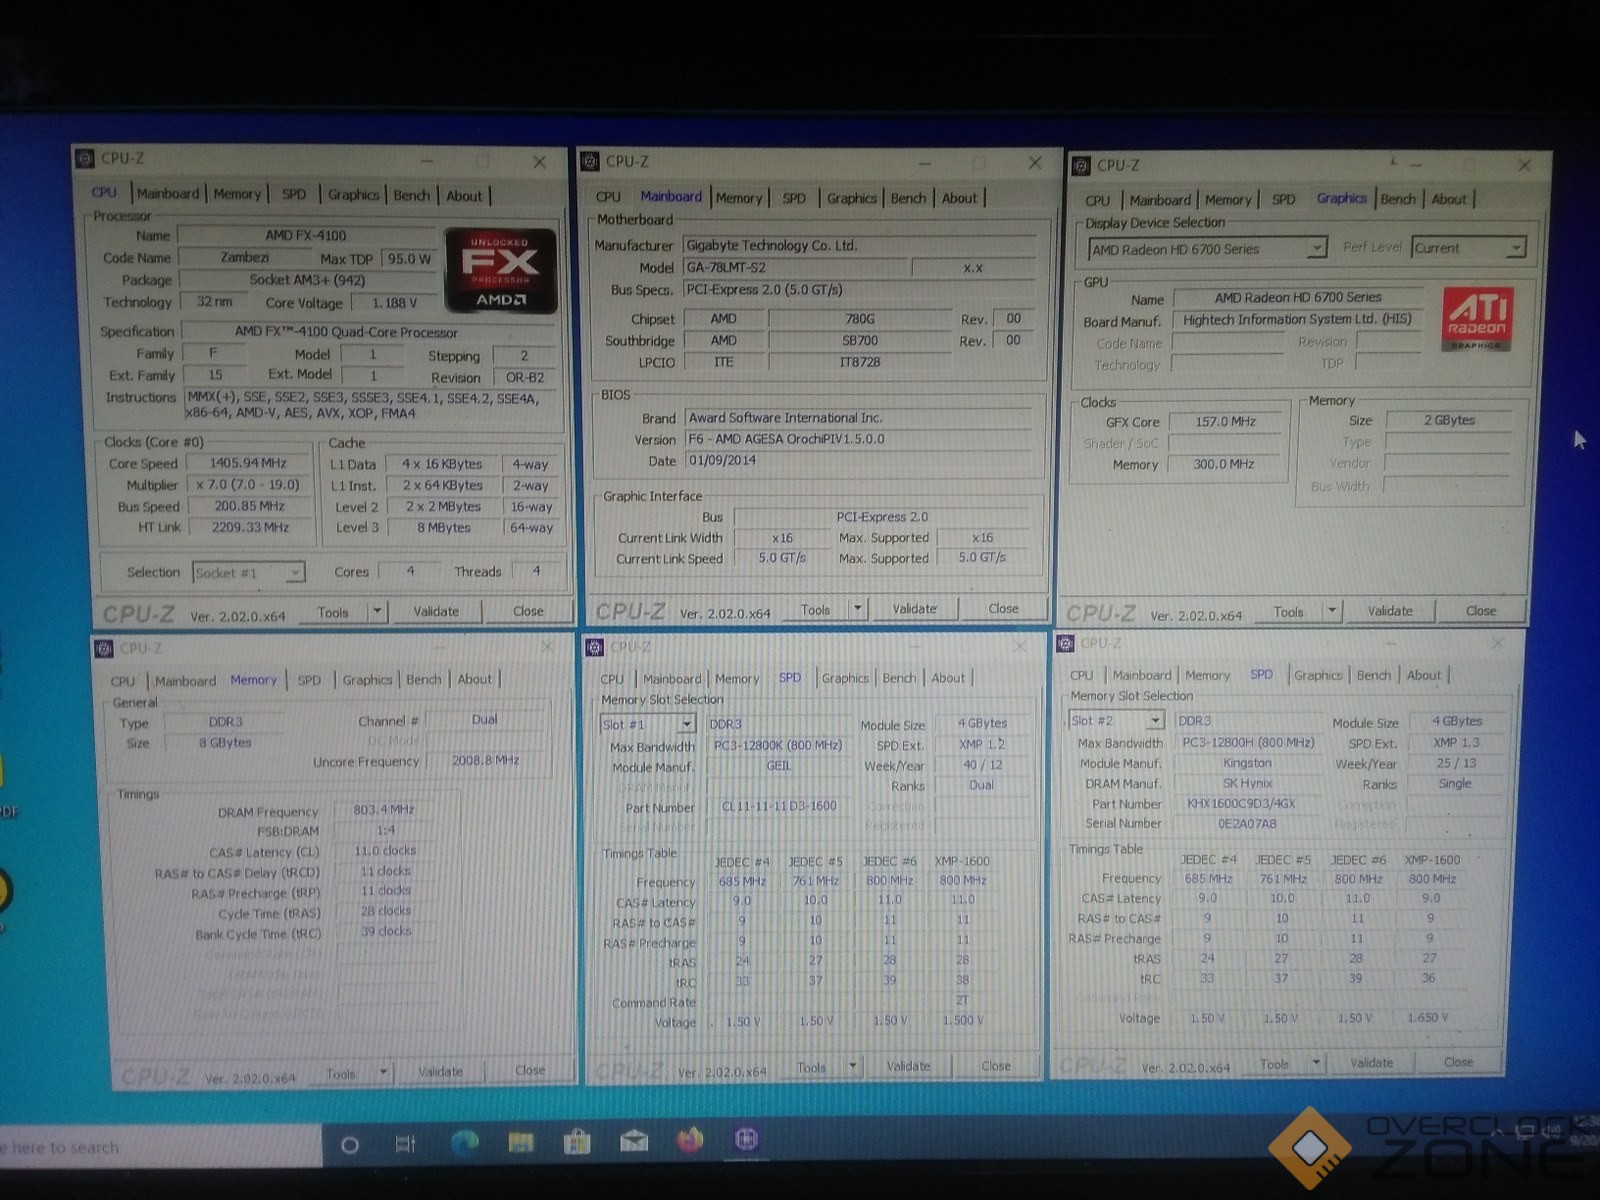Select the manufacturer "Gigabyte Technology Co. Ltd."

coord(771,245)
